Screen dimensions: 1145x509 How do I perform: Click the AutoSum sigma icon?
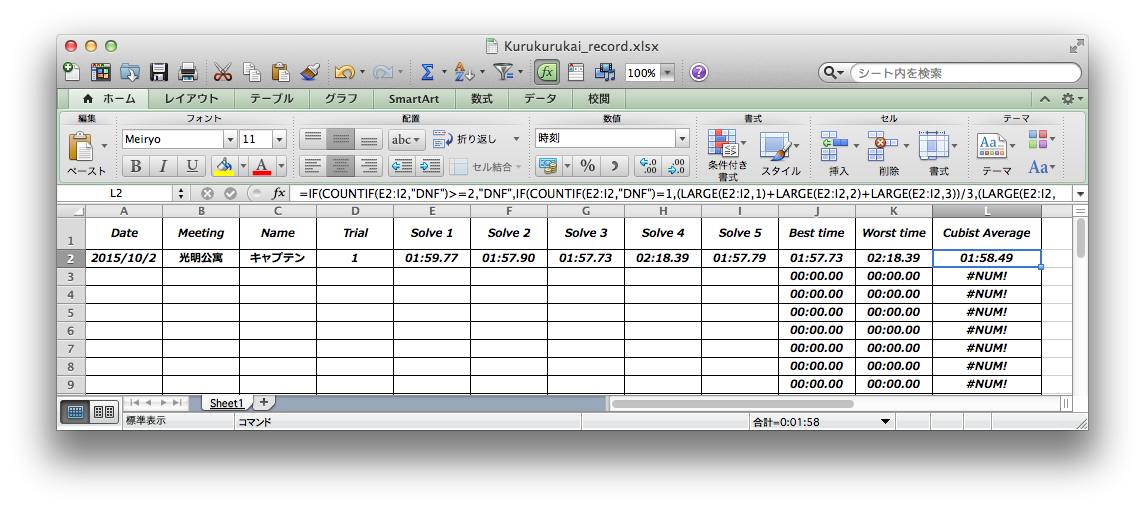click(x=427, y=72)
